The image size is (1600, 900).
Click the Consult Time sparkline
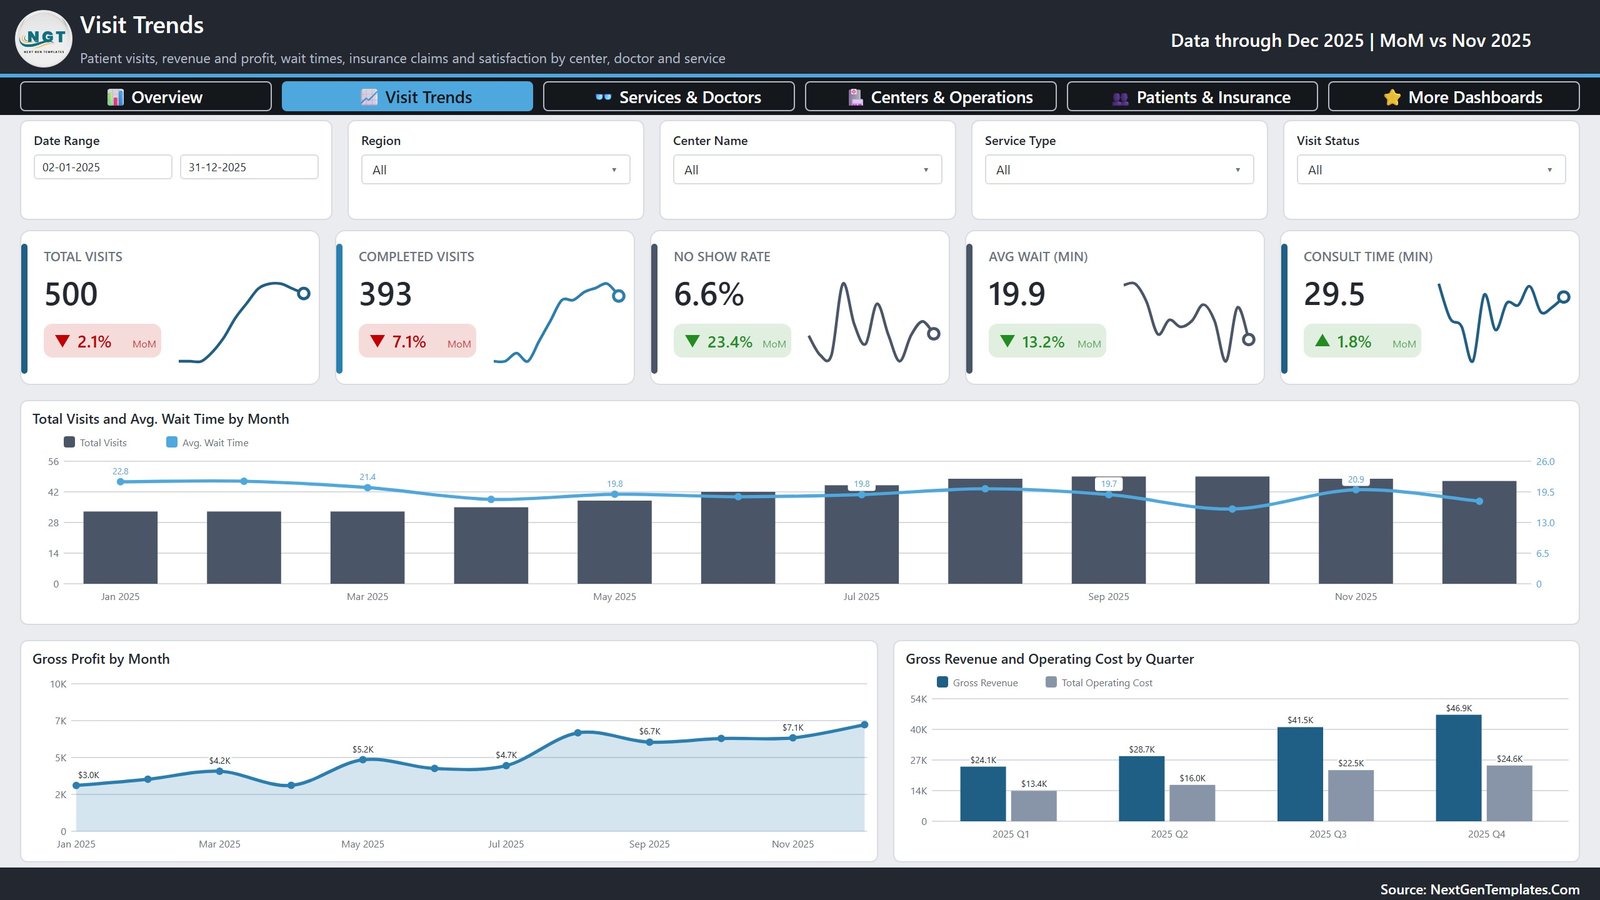[x=1504, y=322]
